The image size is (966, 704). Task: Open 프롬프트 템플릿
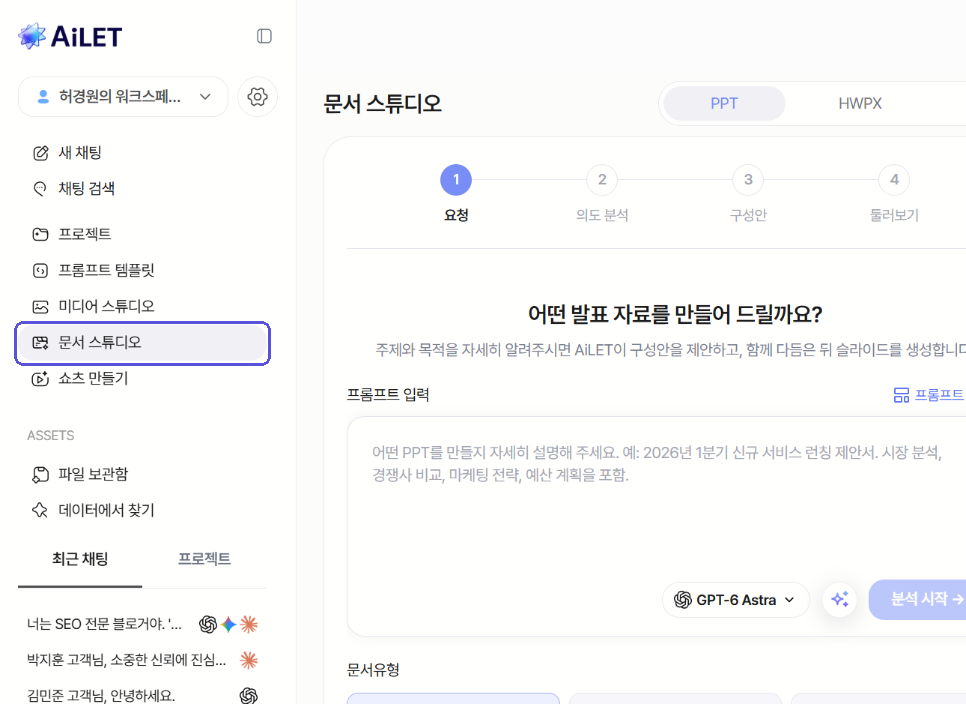(x=143, y=270)
